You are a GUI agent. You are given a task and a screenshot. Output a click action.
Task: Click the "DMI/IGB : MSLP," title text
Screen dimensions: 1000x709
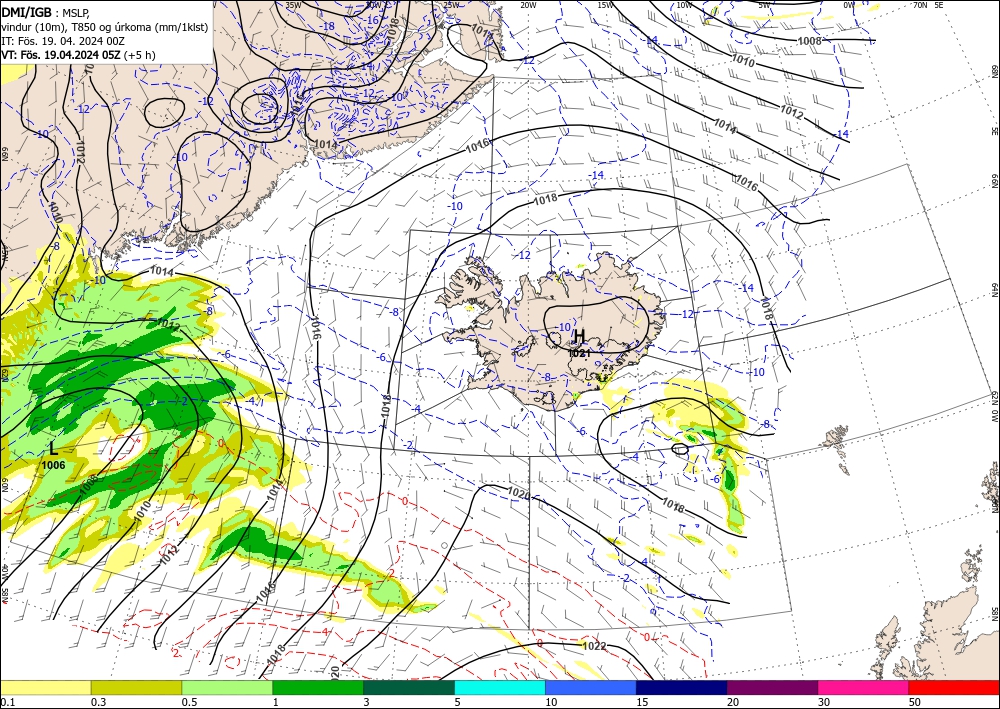[47, 12]
